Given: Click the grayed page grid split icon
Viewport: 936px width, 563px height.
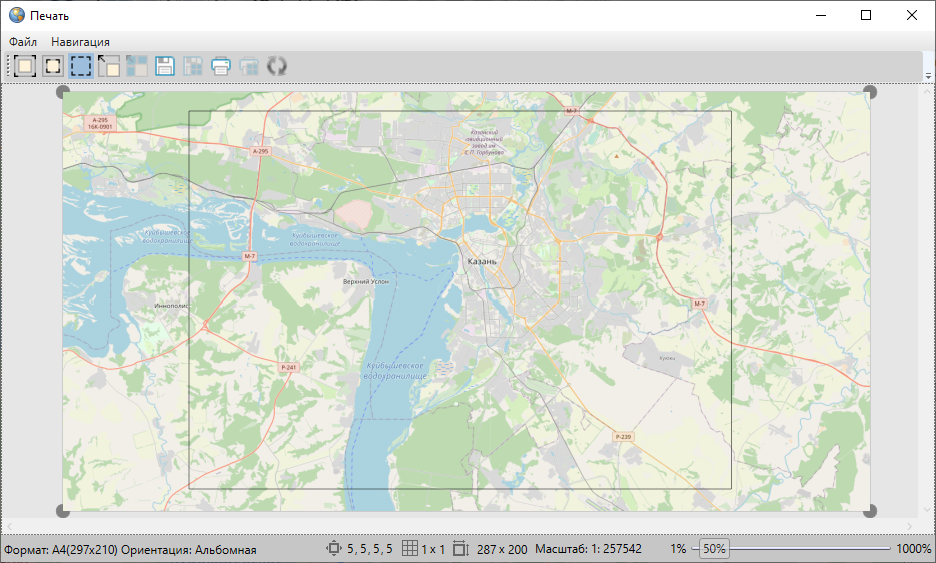Looking at the screenshot, I should pyautogui.click(x=137, y=67).
